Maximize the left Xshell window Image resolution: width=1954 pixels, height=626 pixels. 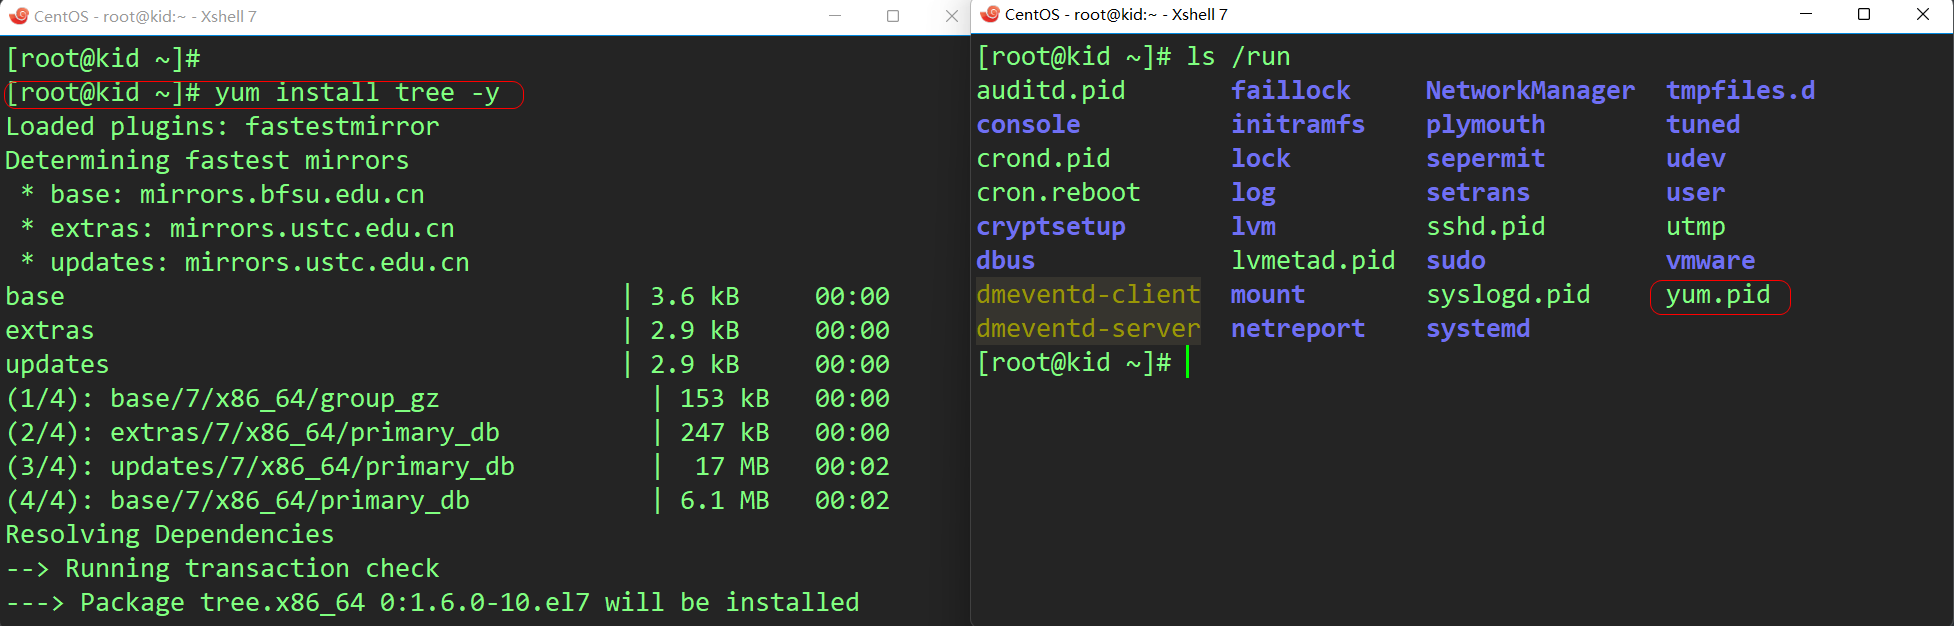click(x=893, y=16)
